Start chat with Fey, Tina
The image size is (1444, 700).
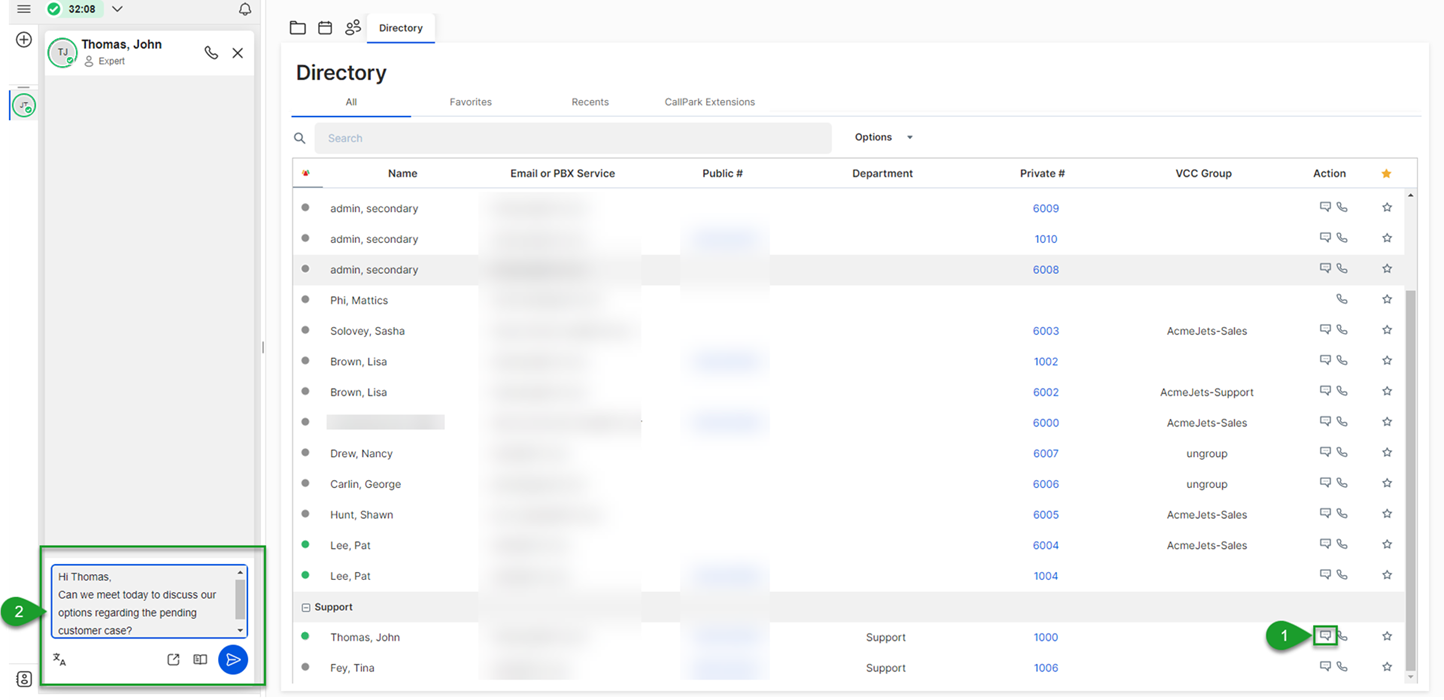coord(1325,666)
